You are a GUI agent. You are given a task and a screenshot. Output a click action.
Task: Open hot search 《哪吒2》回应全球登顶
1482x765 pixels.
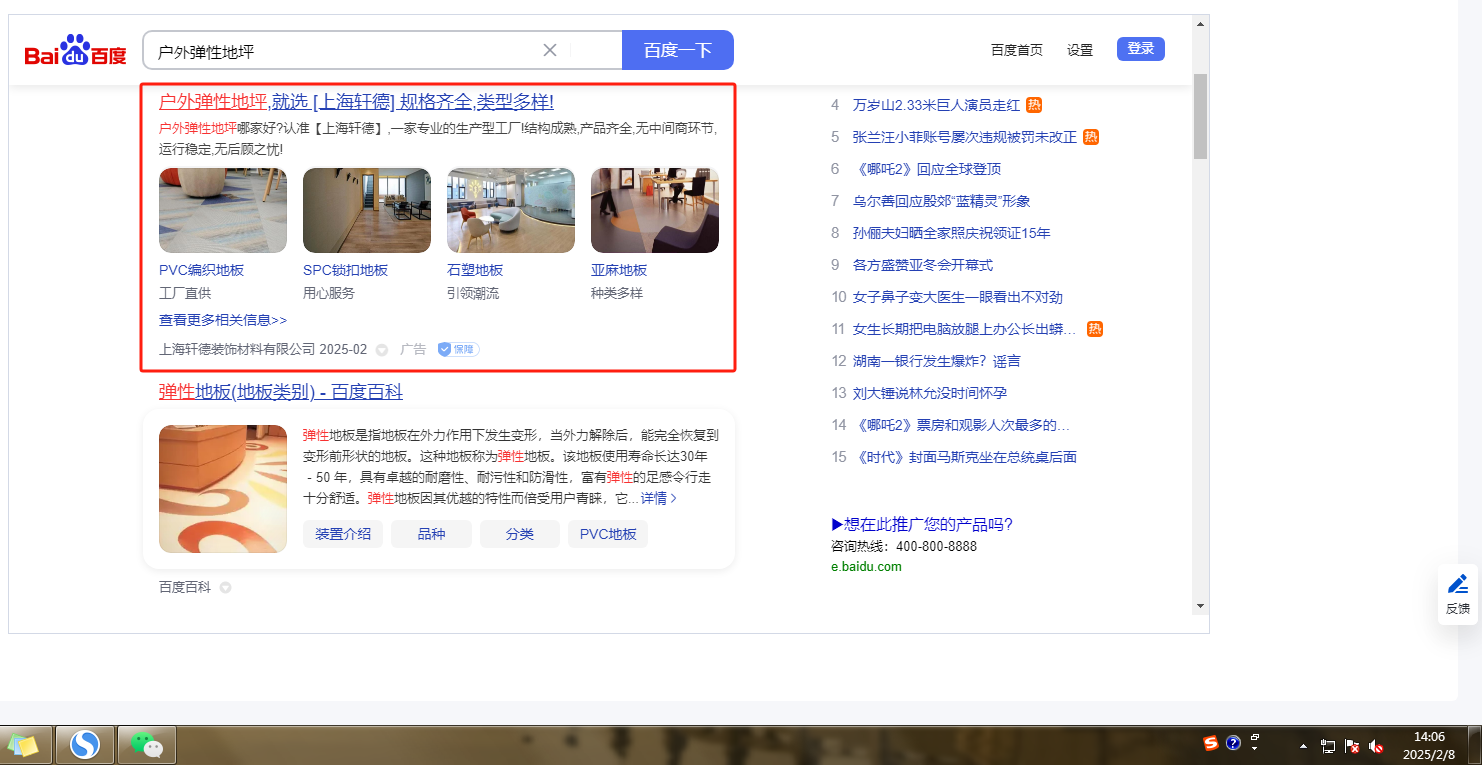click(x=927, y=169)
